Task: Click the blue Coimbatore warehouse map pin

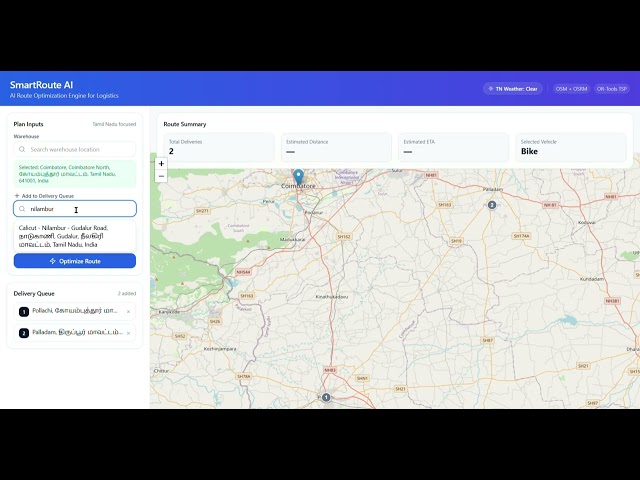Action: (299, 178)
